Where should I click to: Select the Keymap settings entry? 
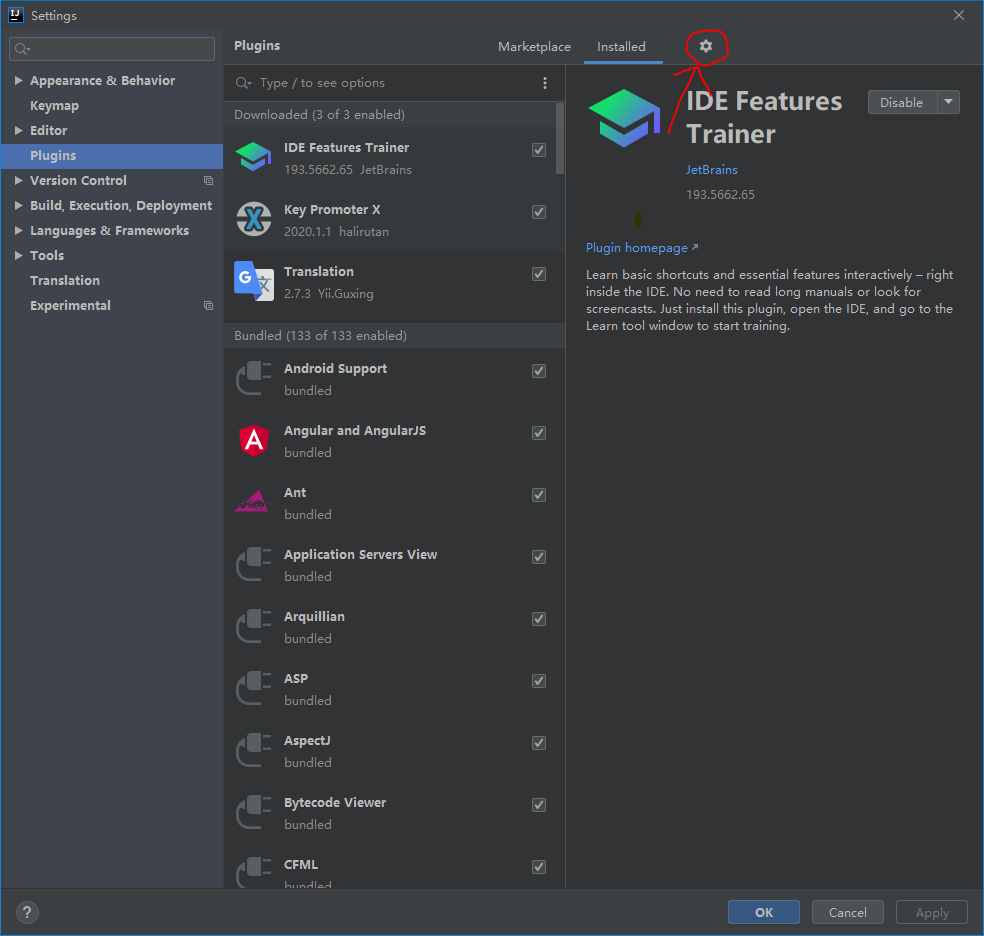tap(55, 105)
